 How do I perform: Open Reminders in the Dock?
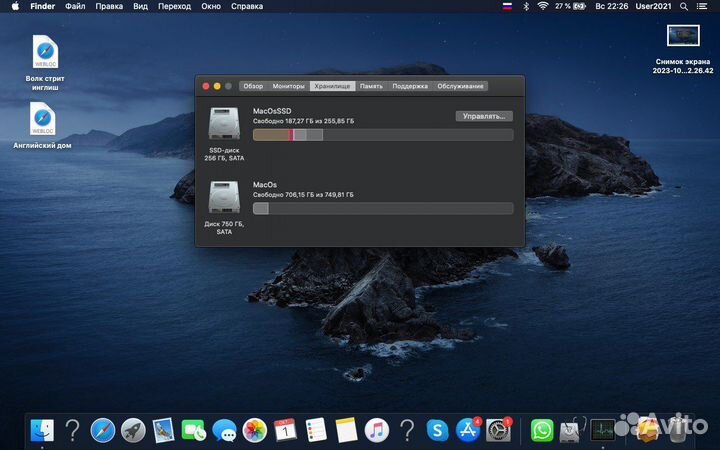(315, 430)
